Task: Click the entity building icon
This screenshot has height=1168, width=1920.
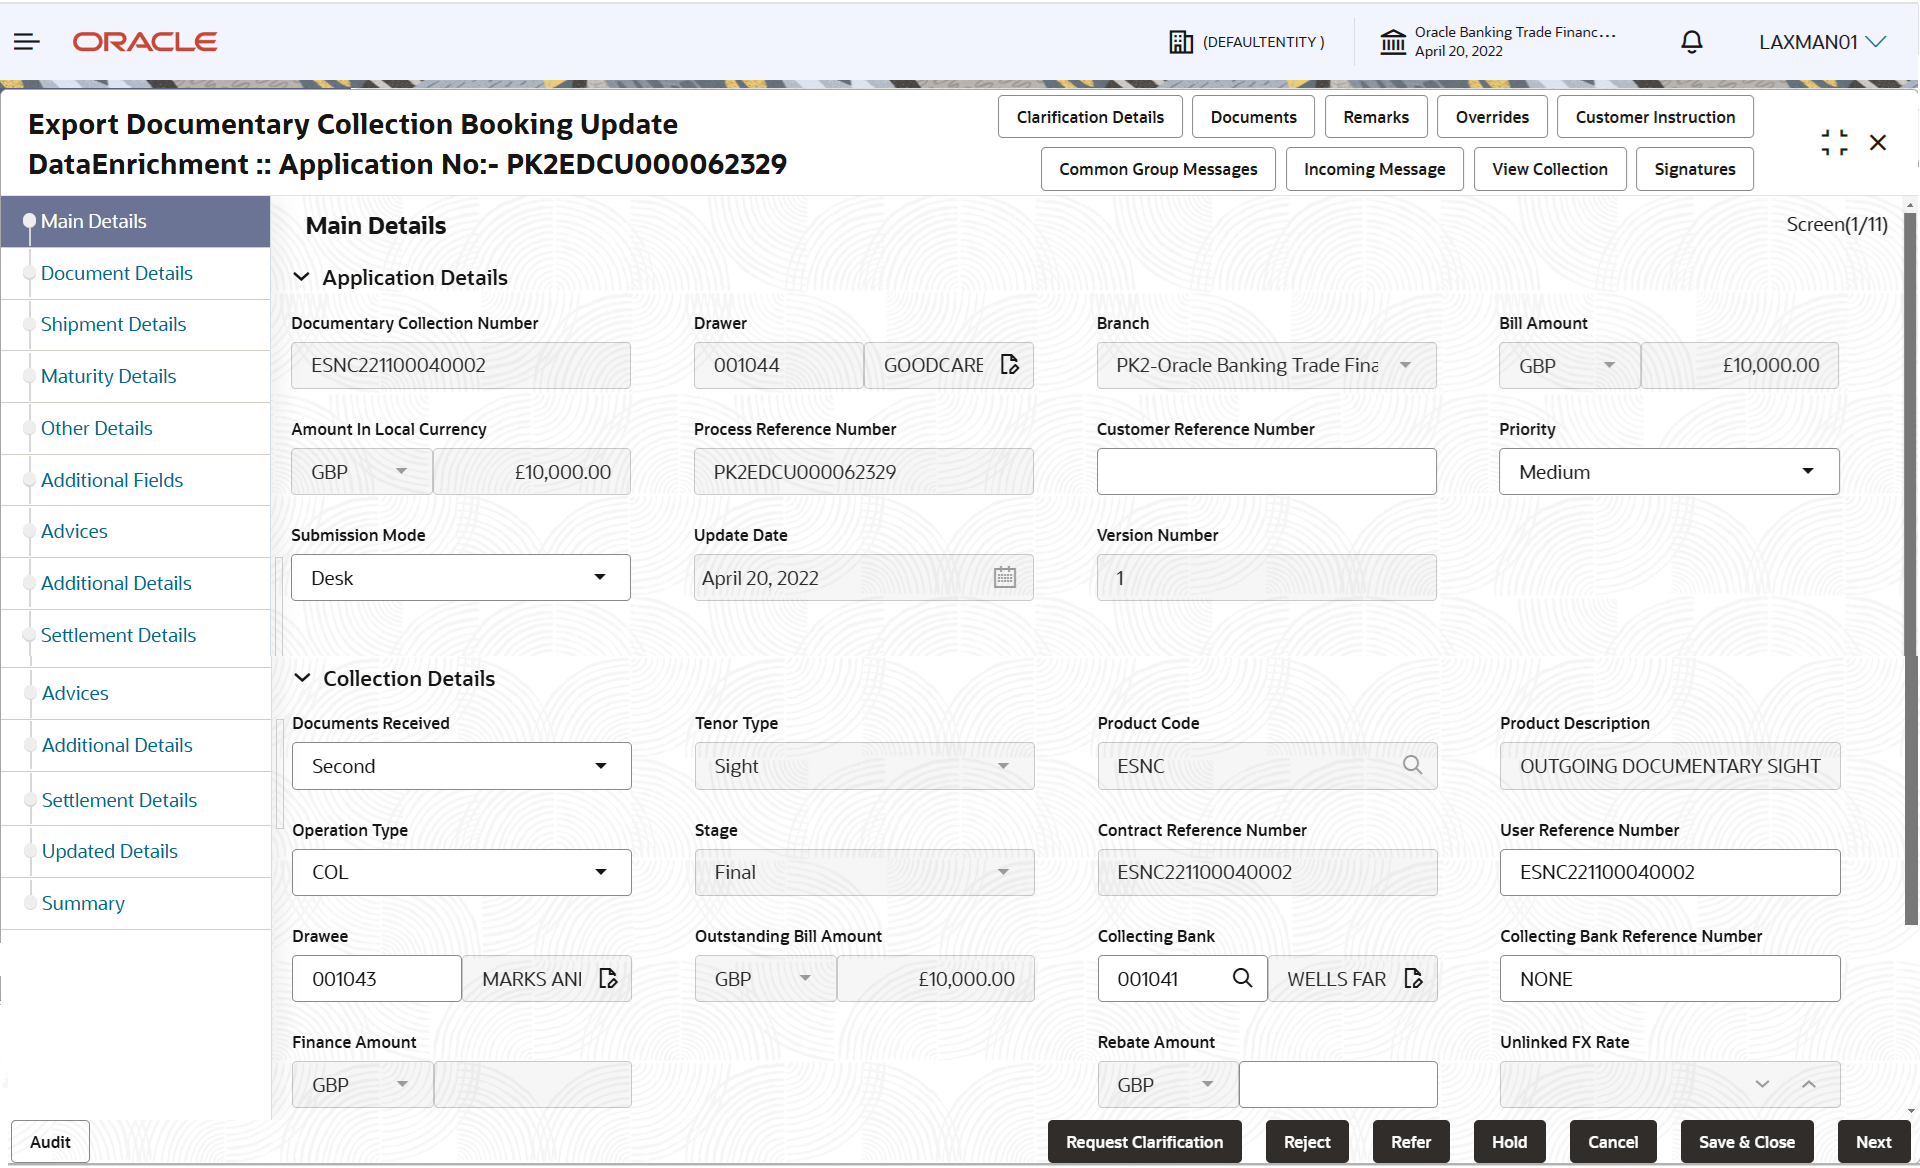Action: pyautogui.click(x=1181, y=42)
